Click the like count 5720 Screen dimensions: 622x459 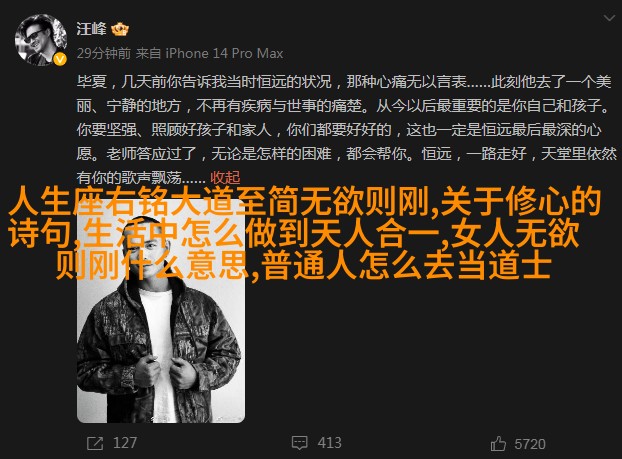pyautogui.click(x=530, y=444)
